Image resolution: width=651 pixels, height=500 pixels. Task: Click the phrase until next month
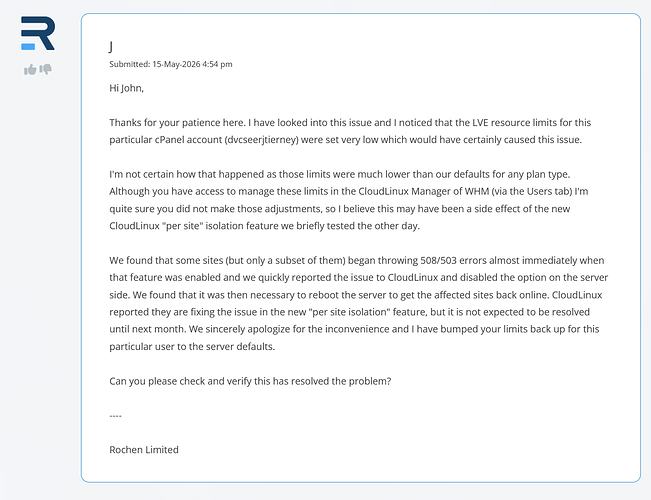coord(147,329)
